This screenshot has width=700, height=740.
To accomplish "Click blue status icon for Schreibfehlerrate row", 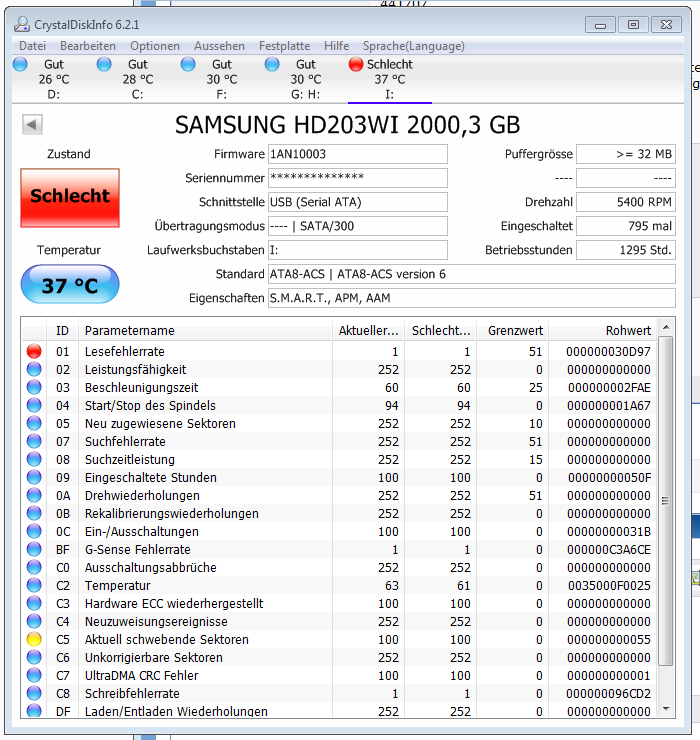I will coord(34,693).
